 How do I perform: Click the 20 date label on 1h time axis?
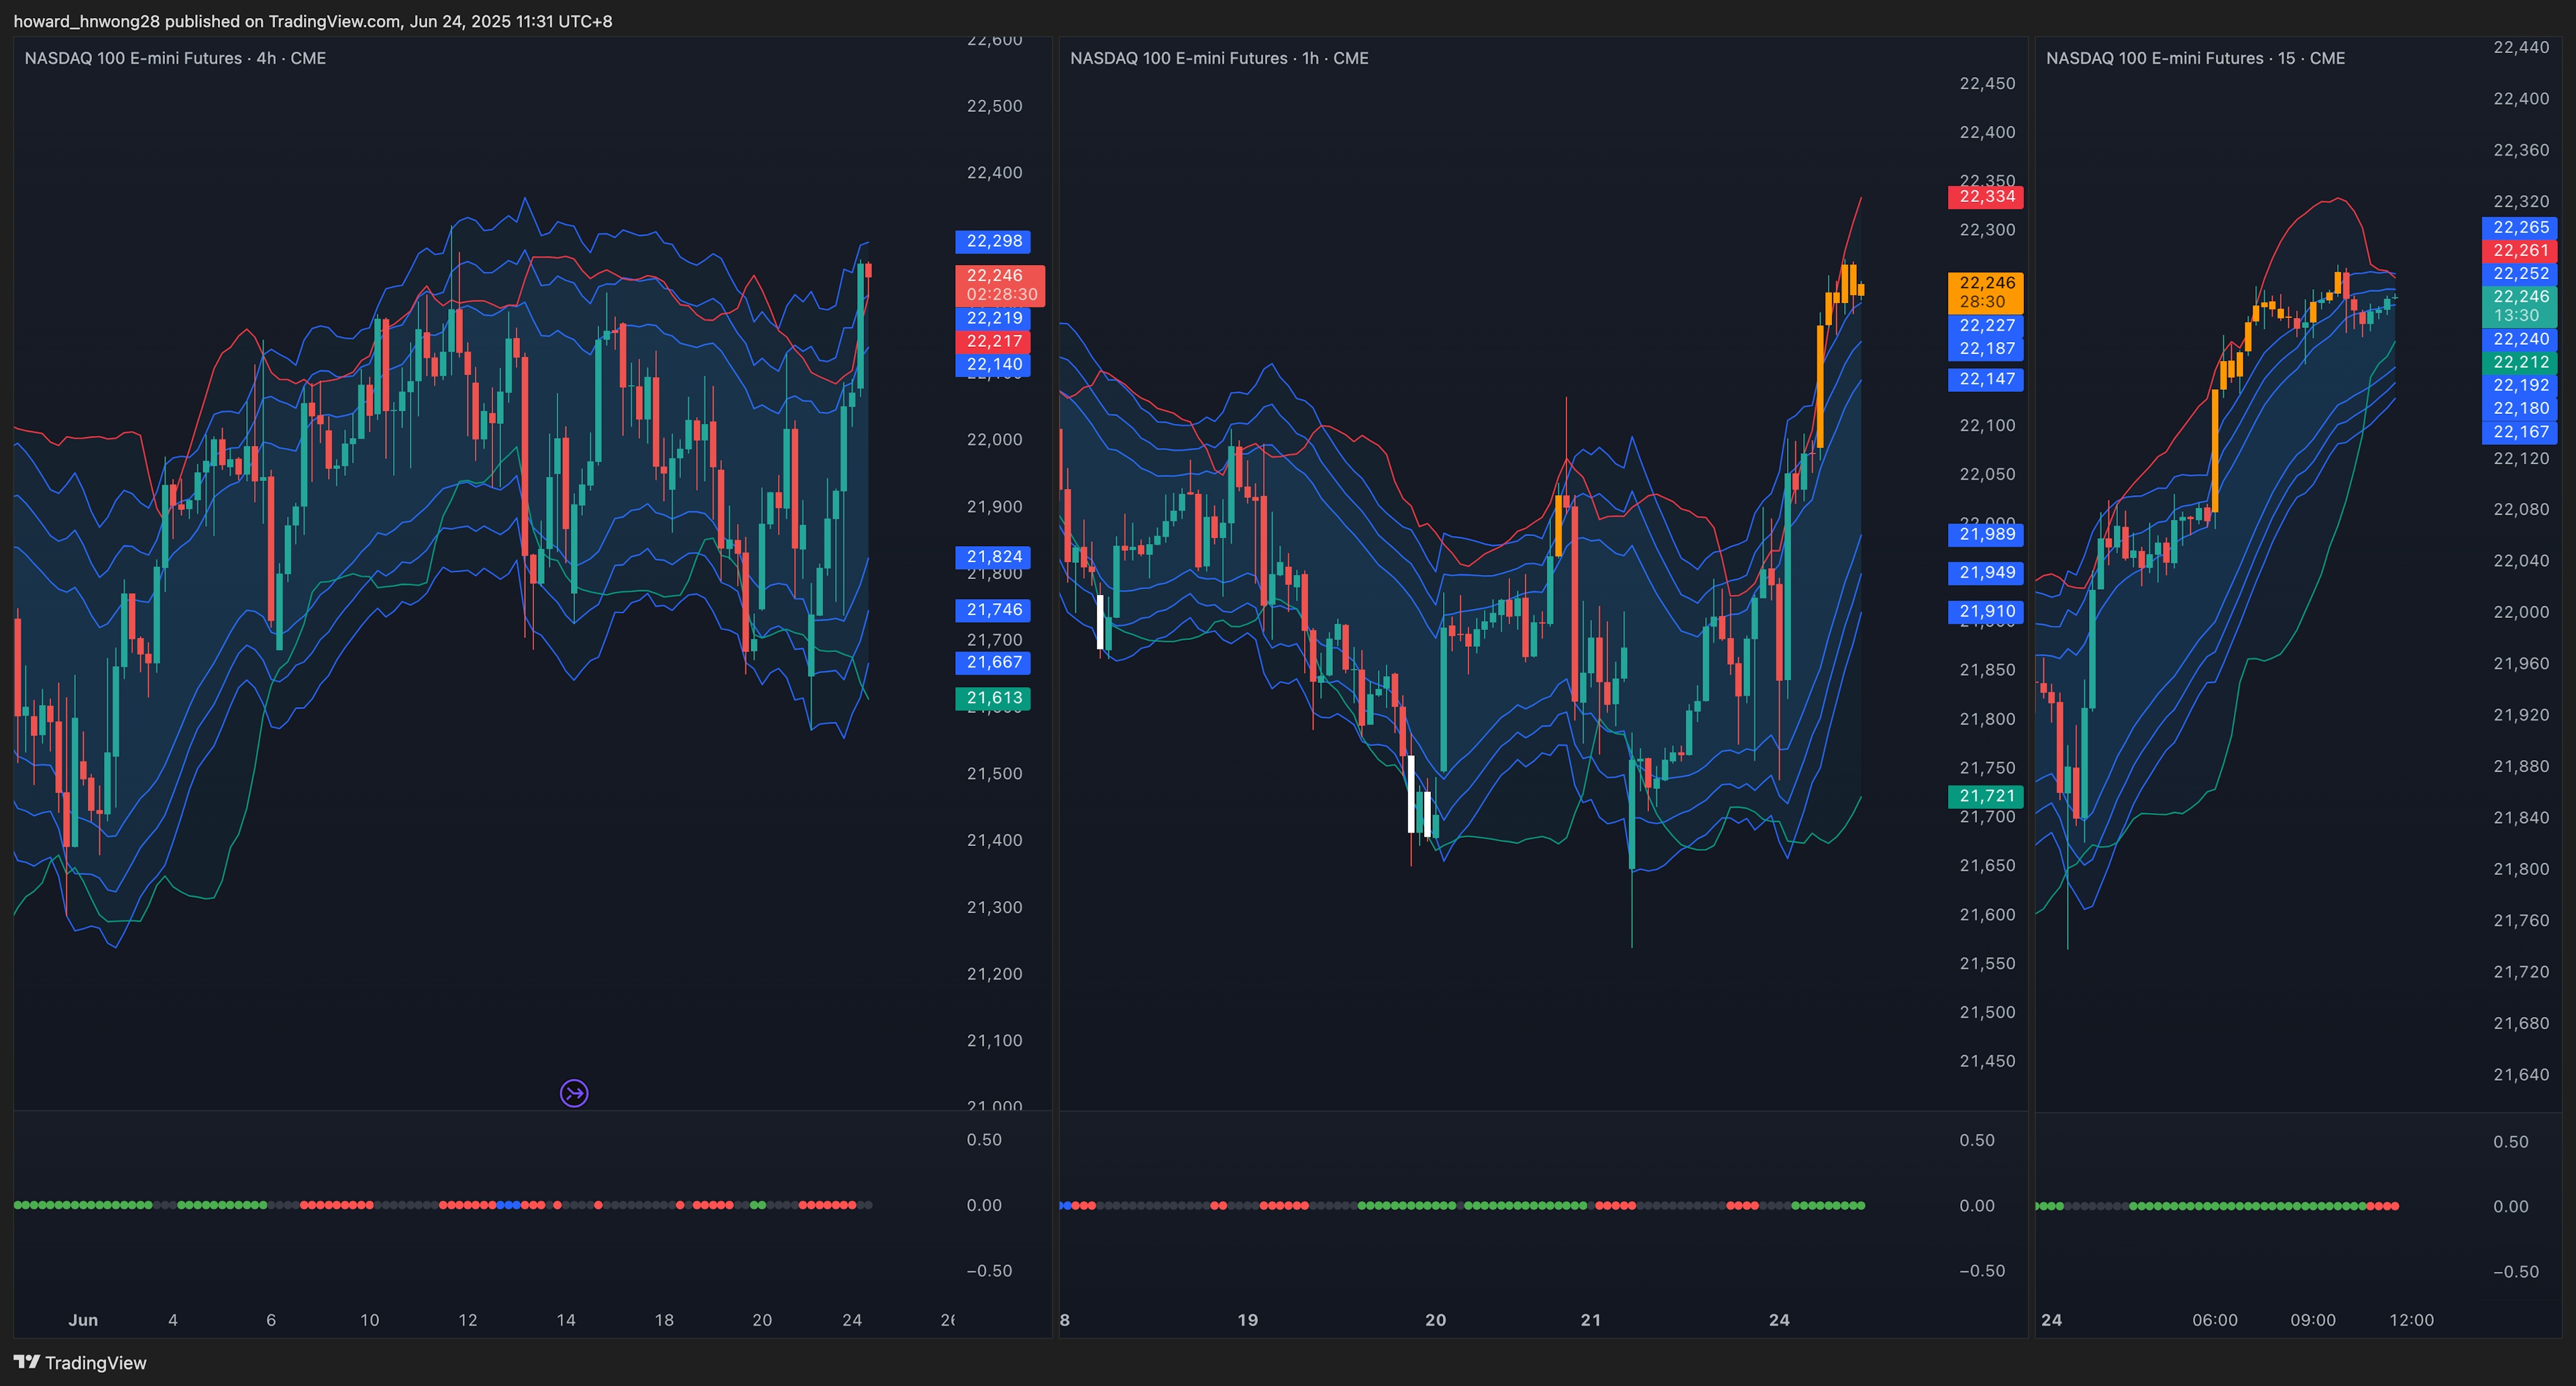tap(1435, 1320)
